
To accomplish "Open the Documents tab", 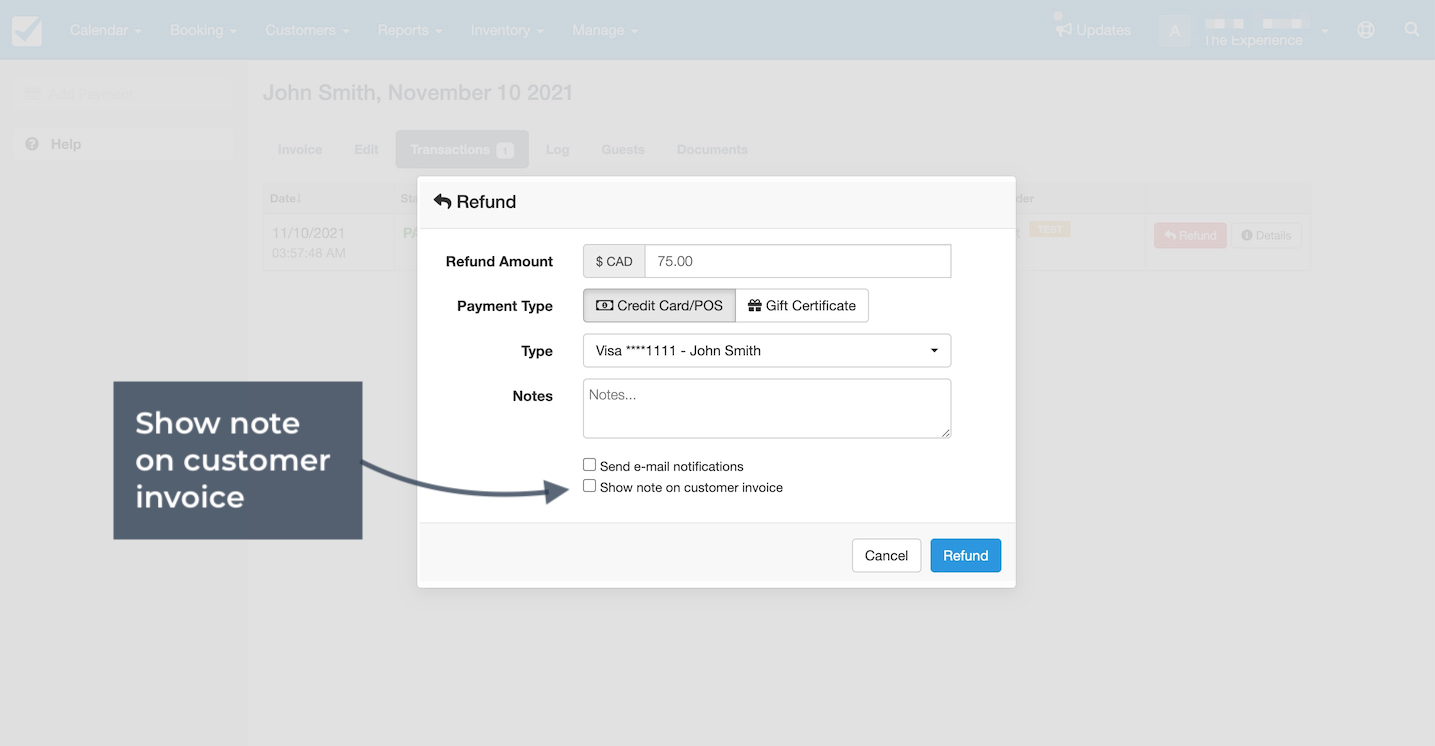I will pyautogui.click(x=712, y=149).
